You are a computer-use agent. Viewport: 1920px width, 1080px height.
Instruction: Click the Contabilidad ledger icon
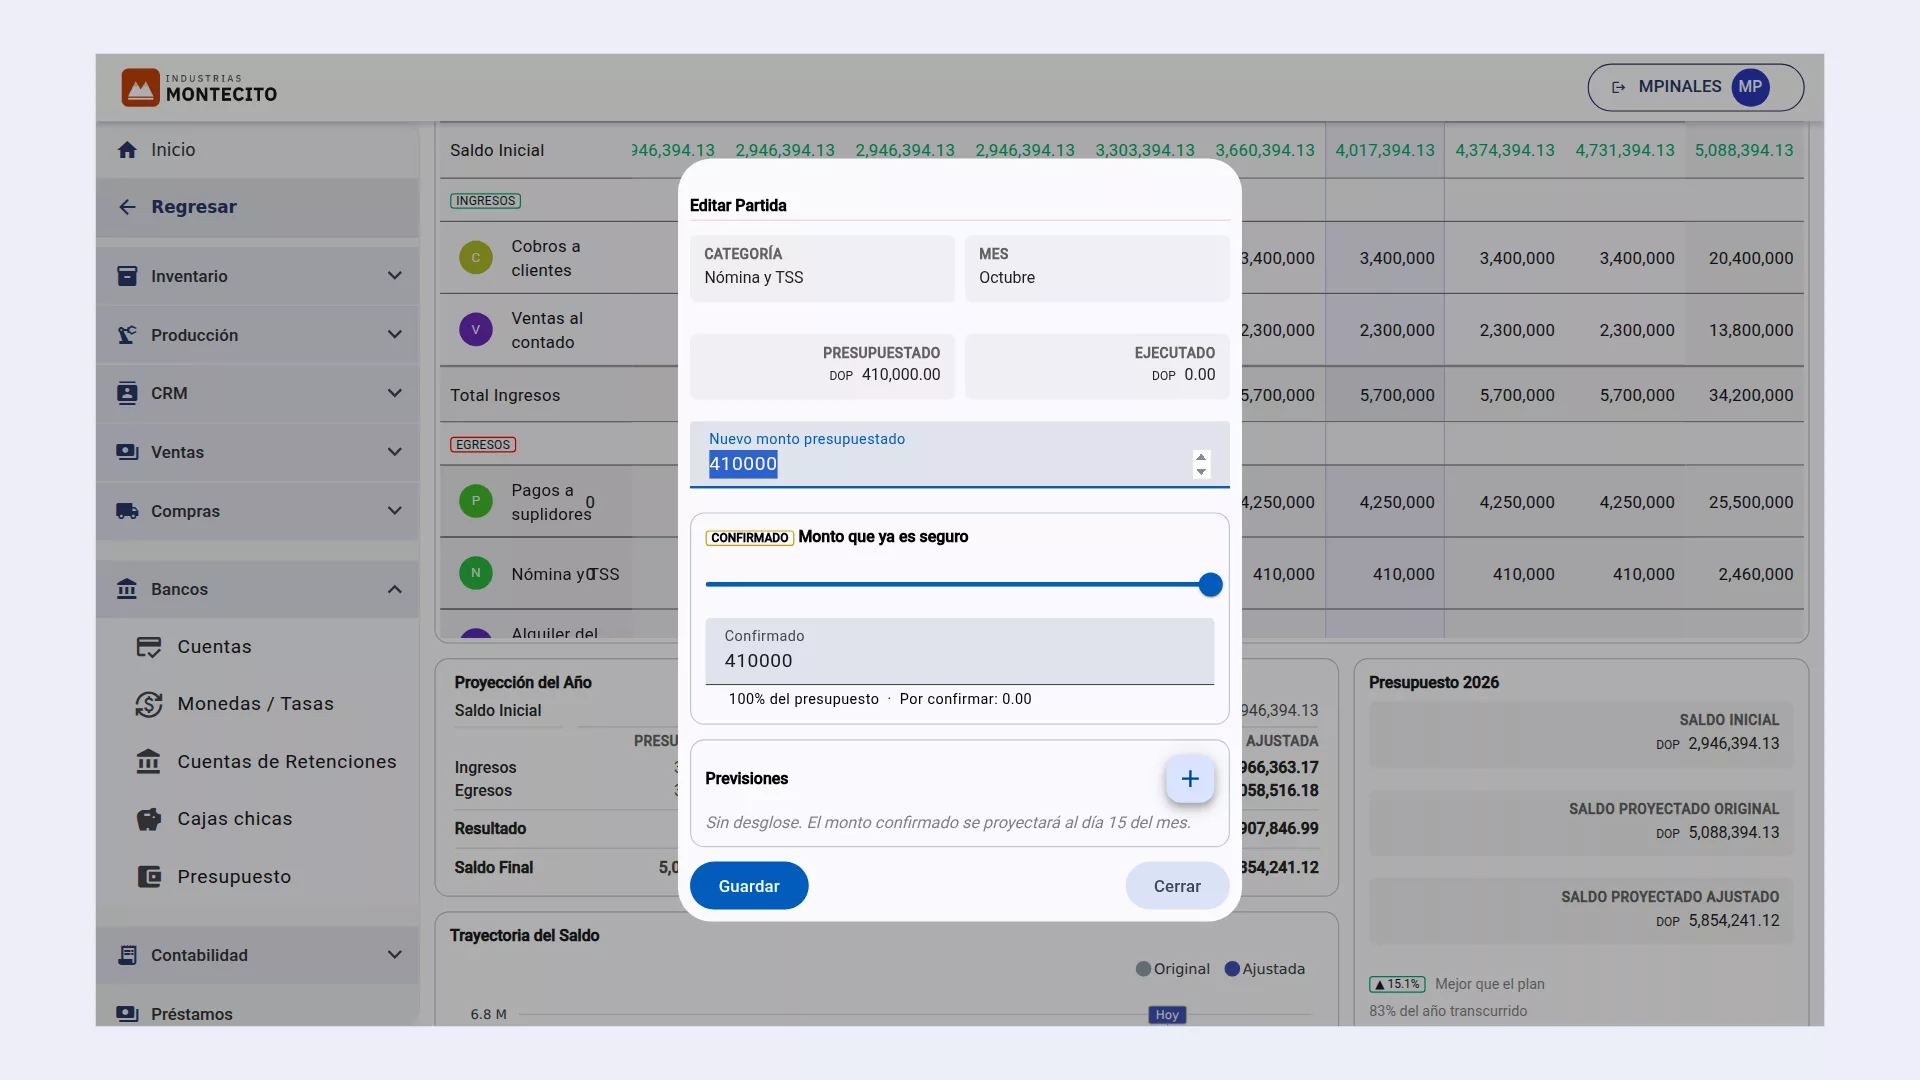[x=127, y=955]
